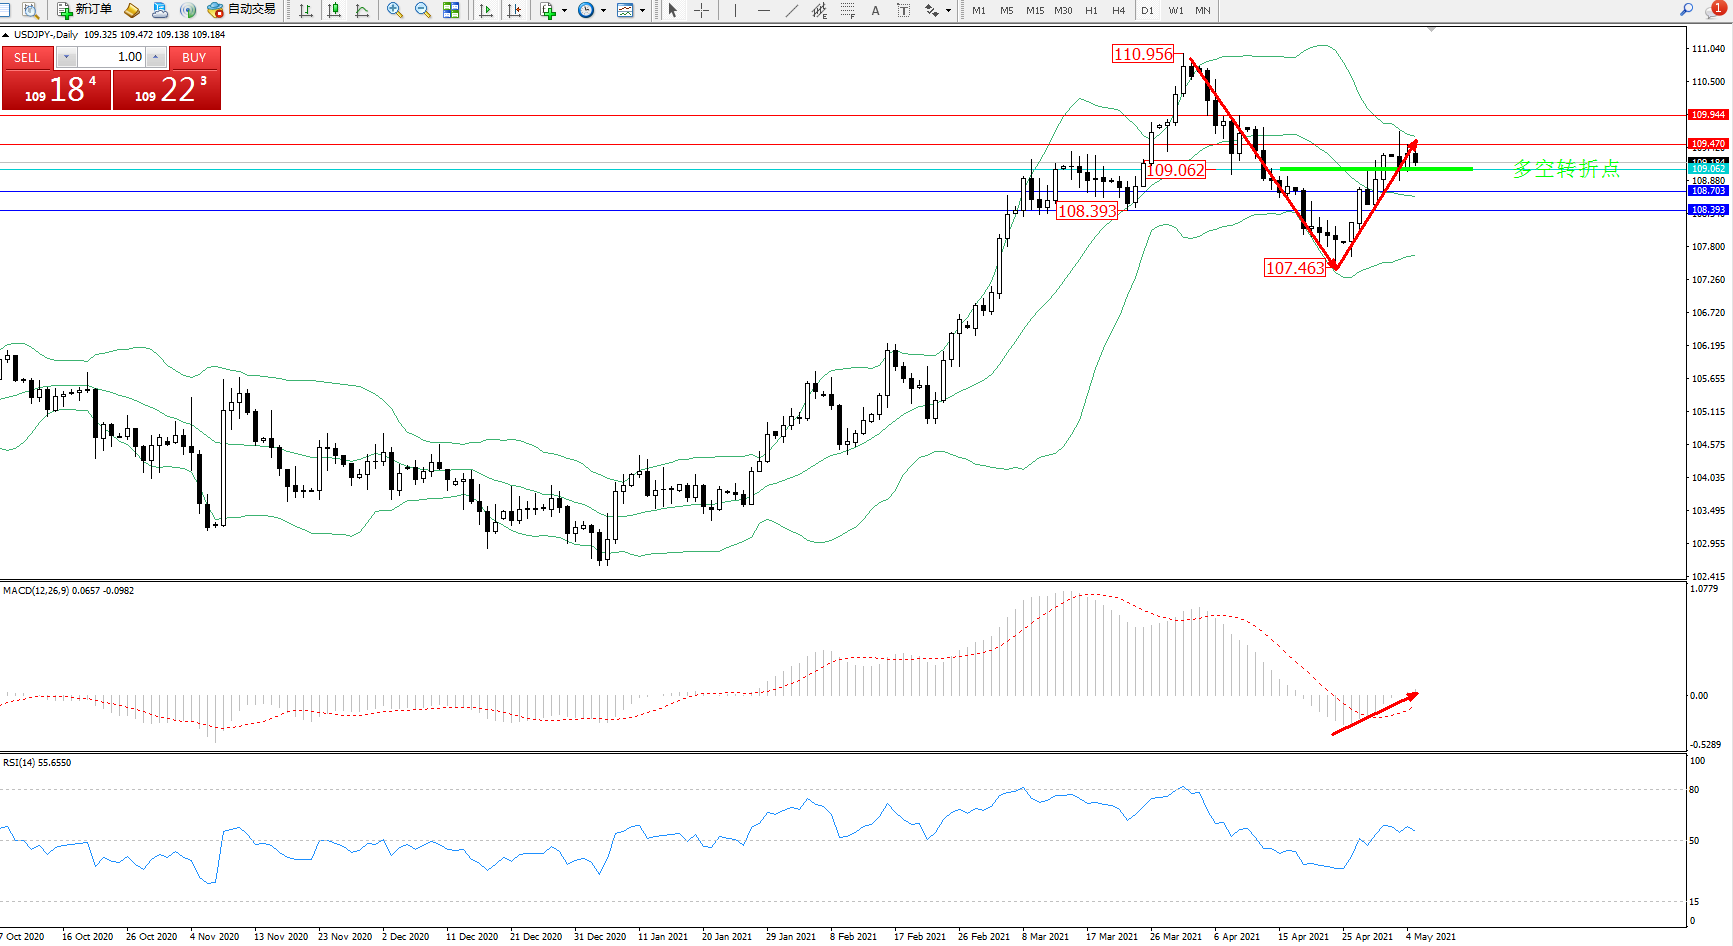1733x946 pixels.
Task: Open the arrows objects dropdown
Action: pyautogui.click(x=948, y=10)
